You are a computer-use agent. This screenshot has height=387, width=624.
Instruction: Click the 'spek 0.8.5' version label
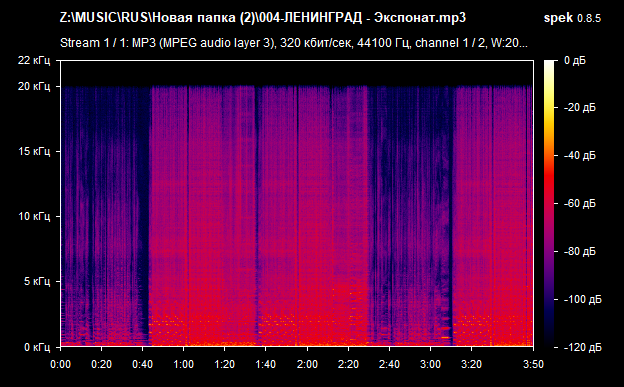pyautogui.click(x=572, y=18)
